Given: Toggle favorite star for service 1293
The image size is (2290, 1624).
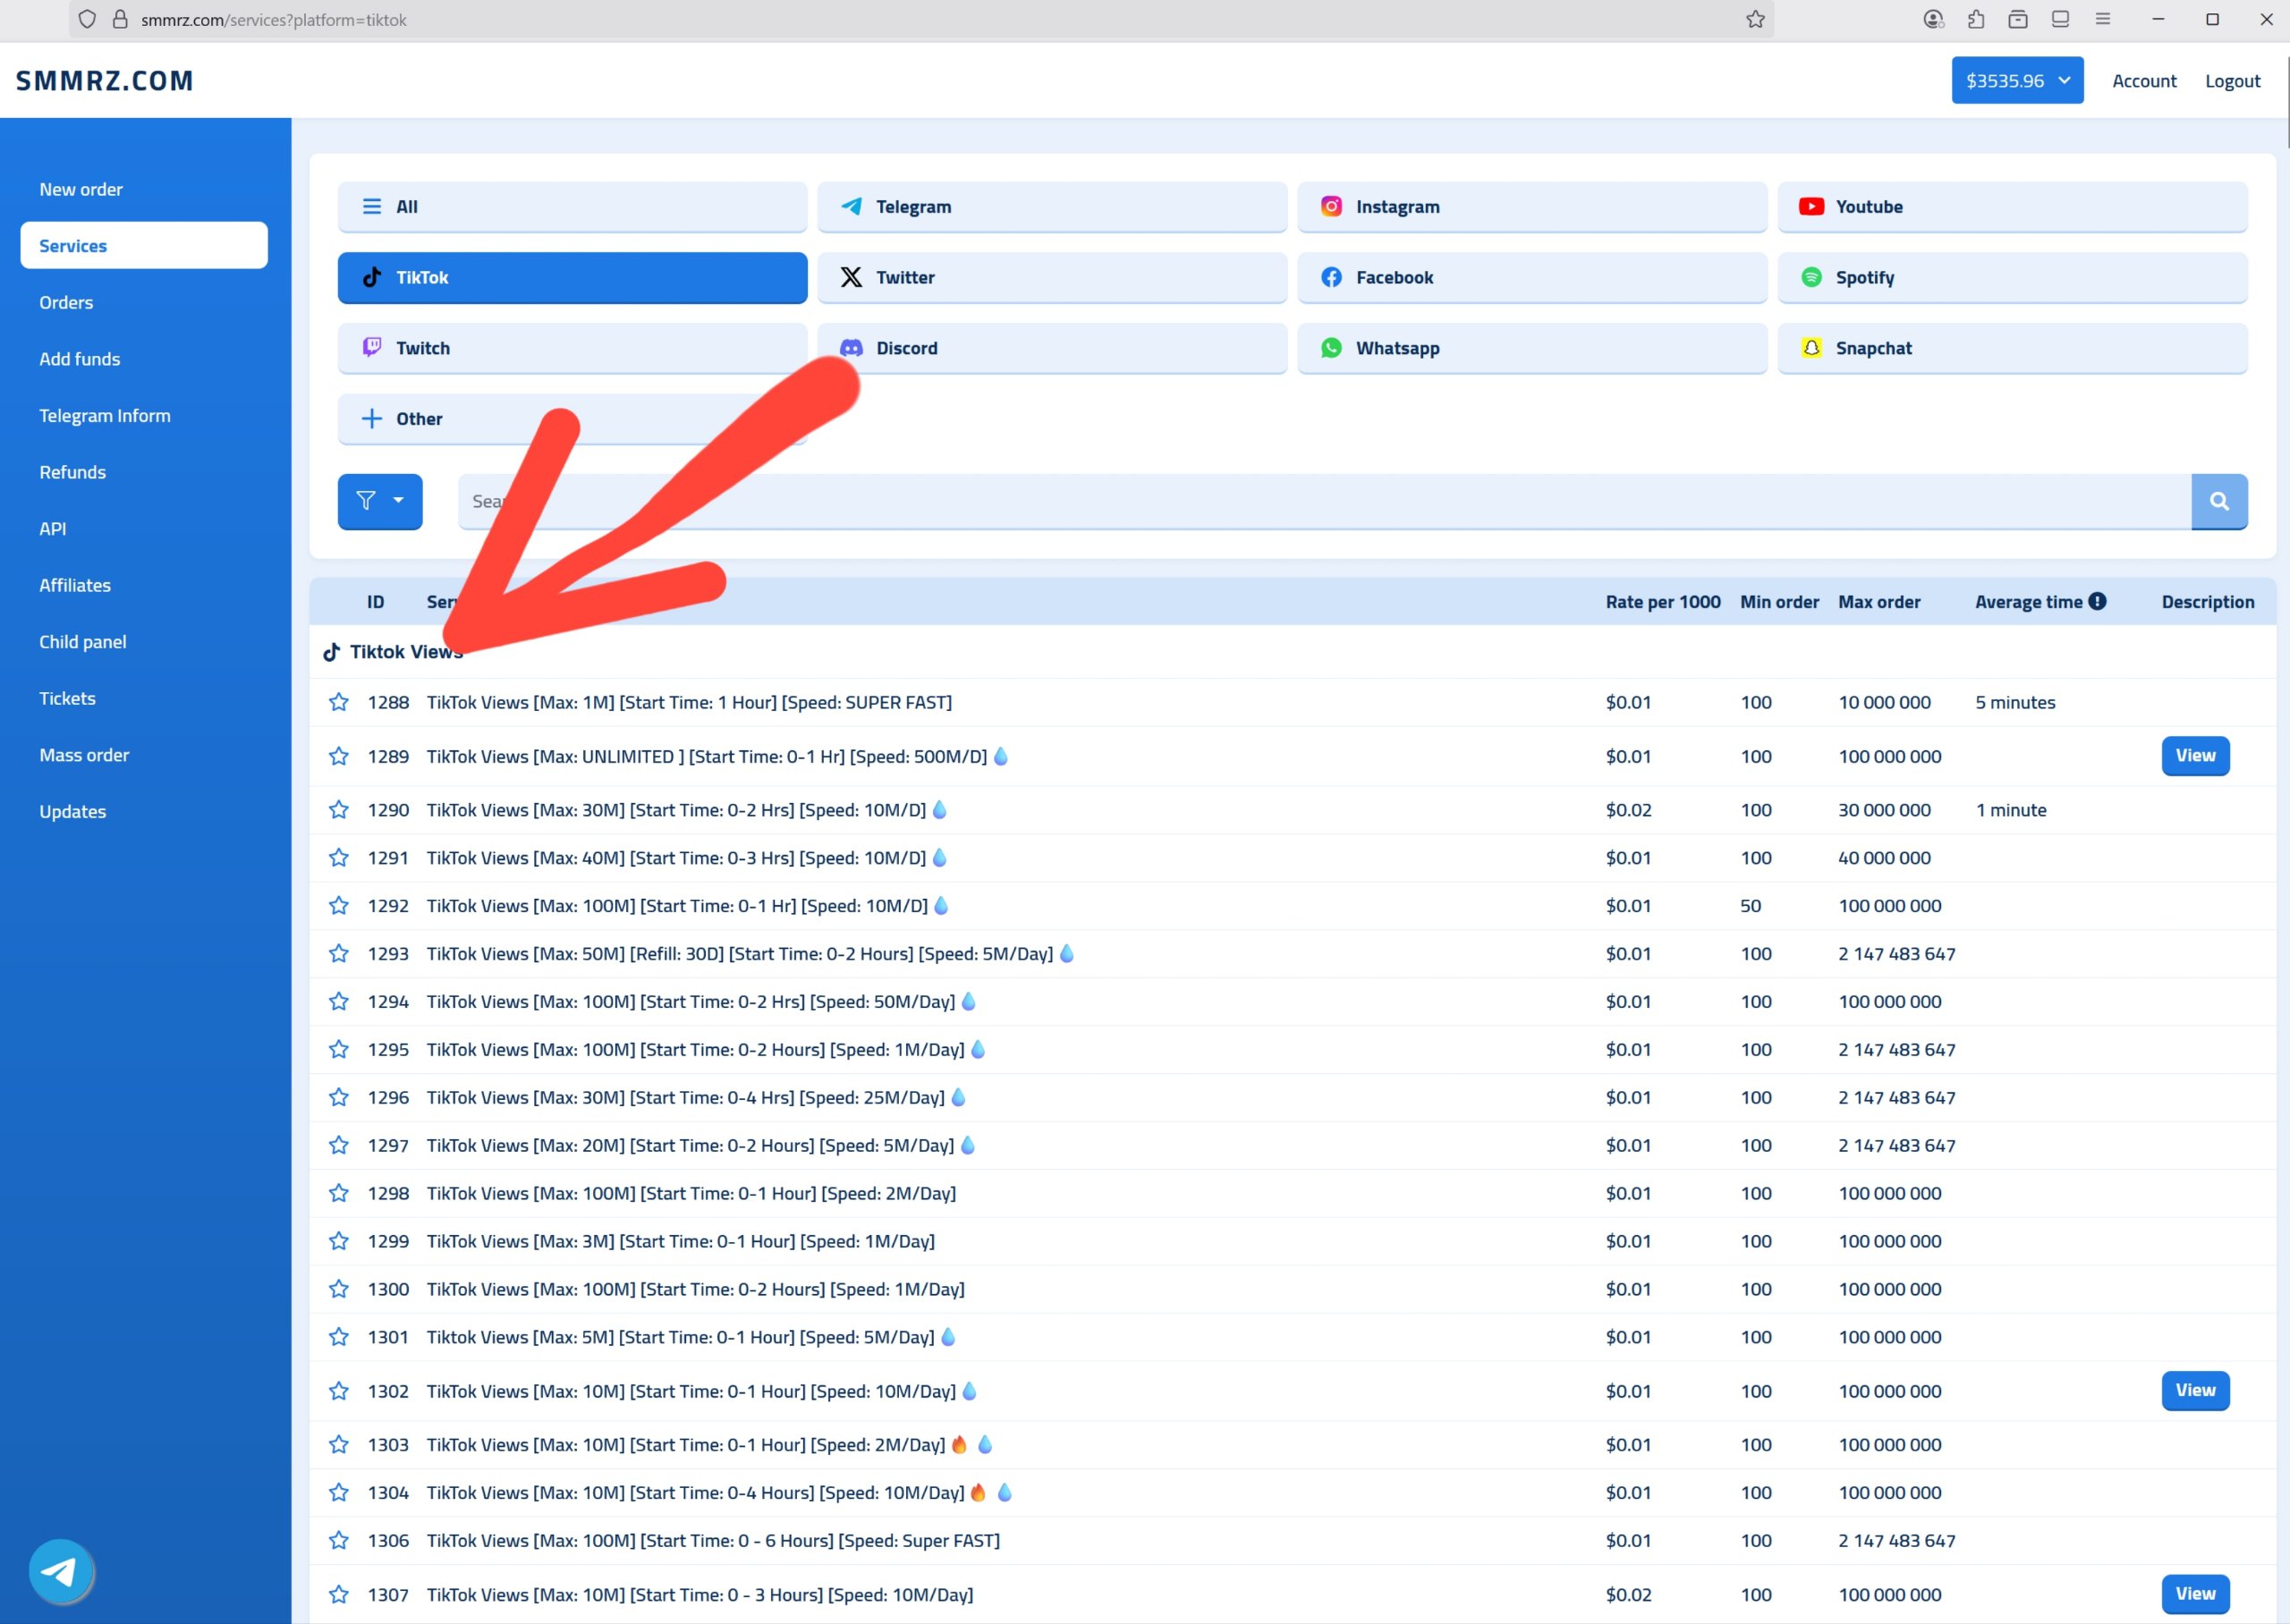Looking at the screenshot, I should click(339, 953).
